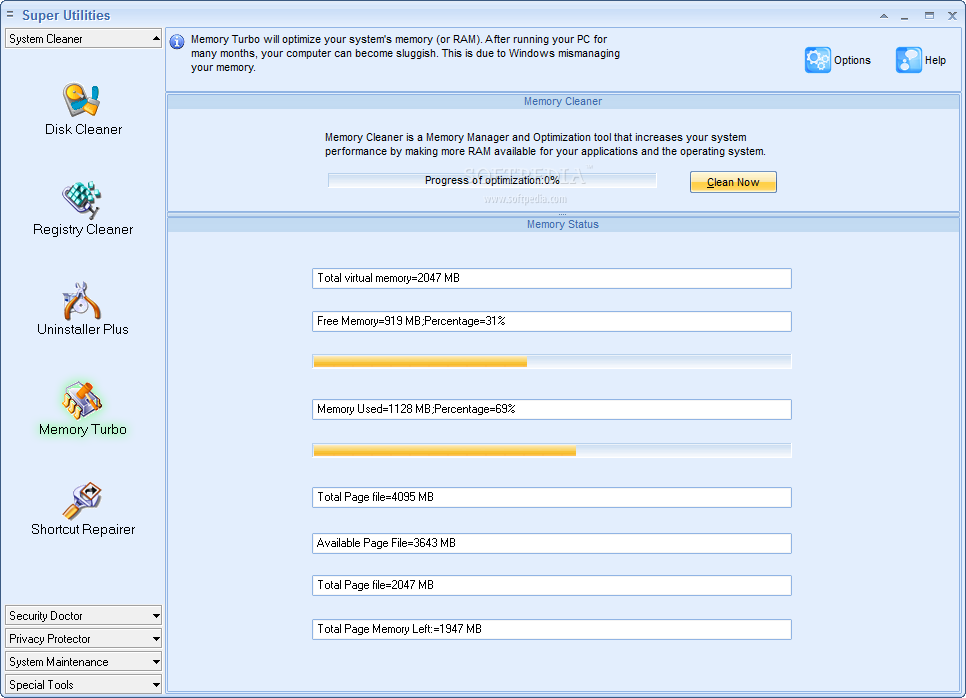
Task: Click the Total Page Memory Left field
Action: tap(552, 629)
